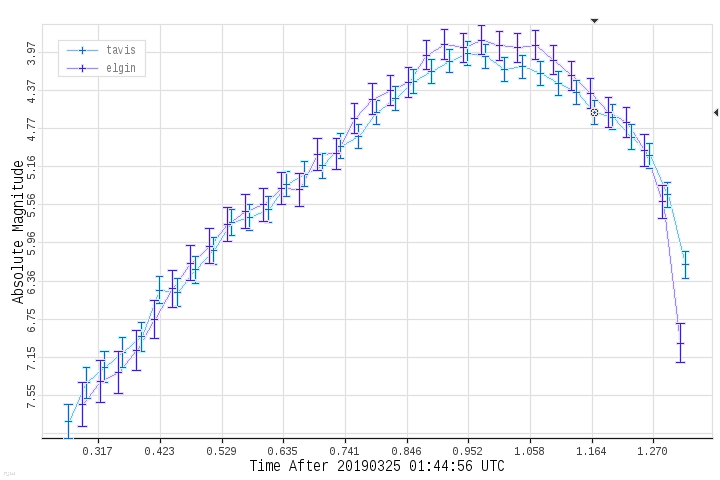Click the 5.96 y-axis tick label
720x480 pixels.
pos(31,243)
